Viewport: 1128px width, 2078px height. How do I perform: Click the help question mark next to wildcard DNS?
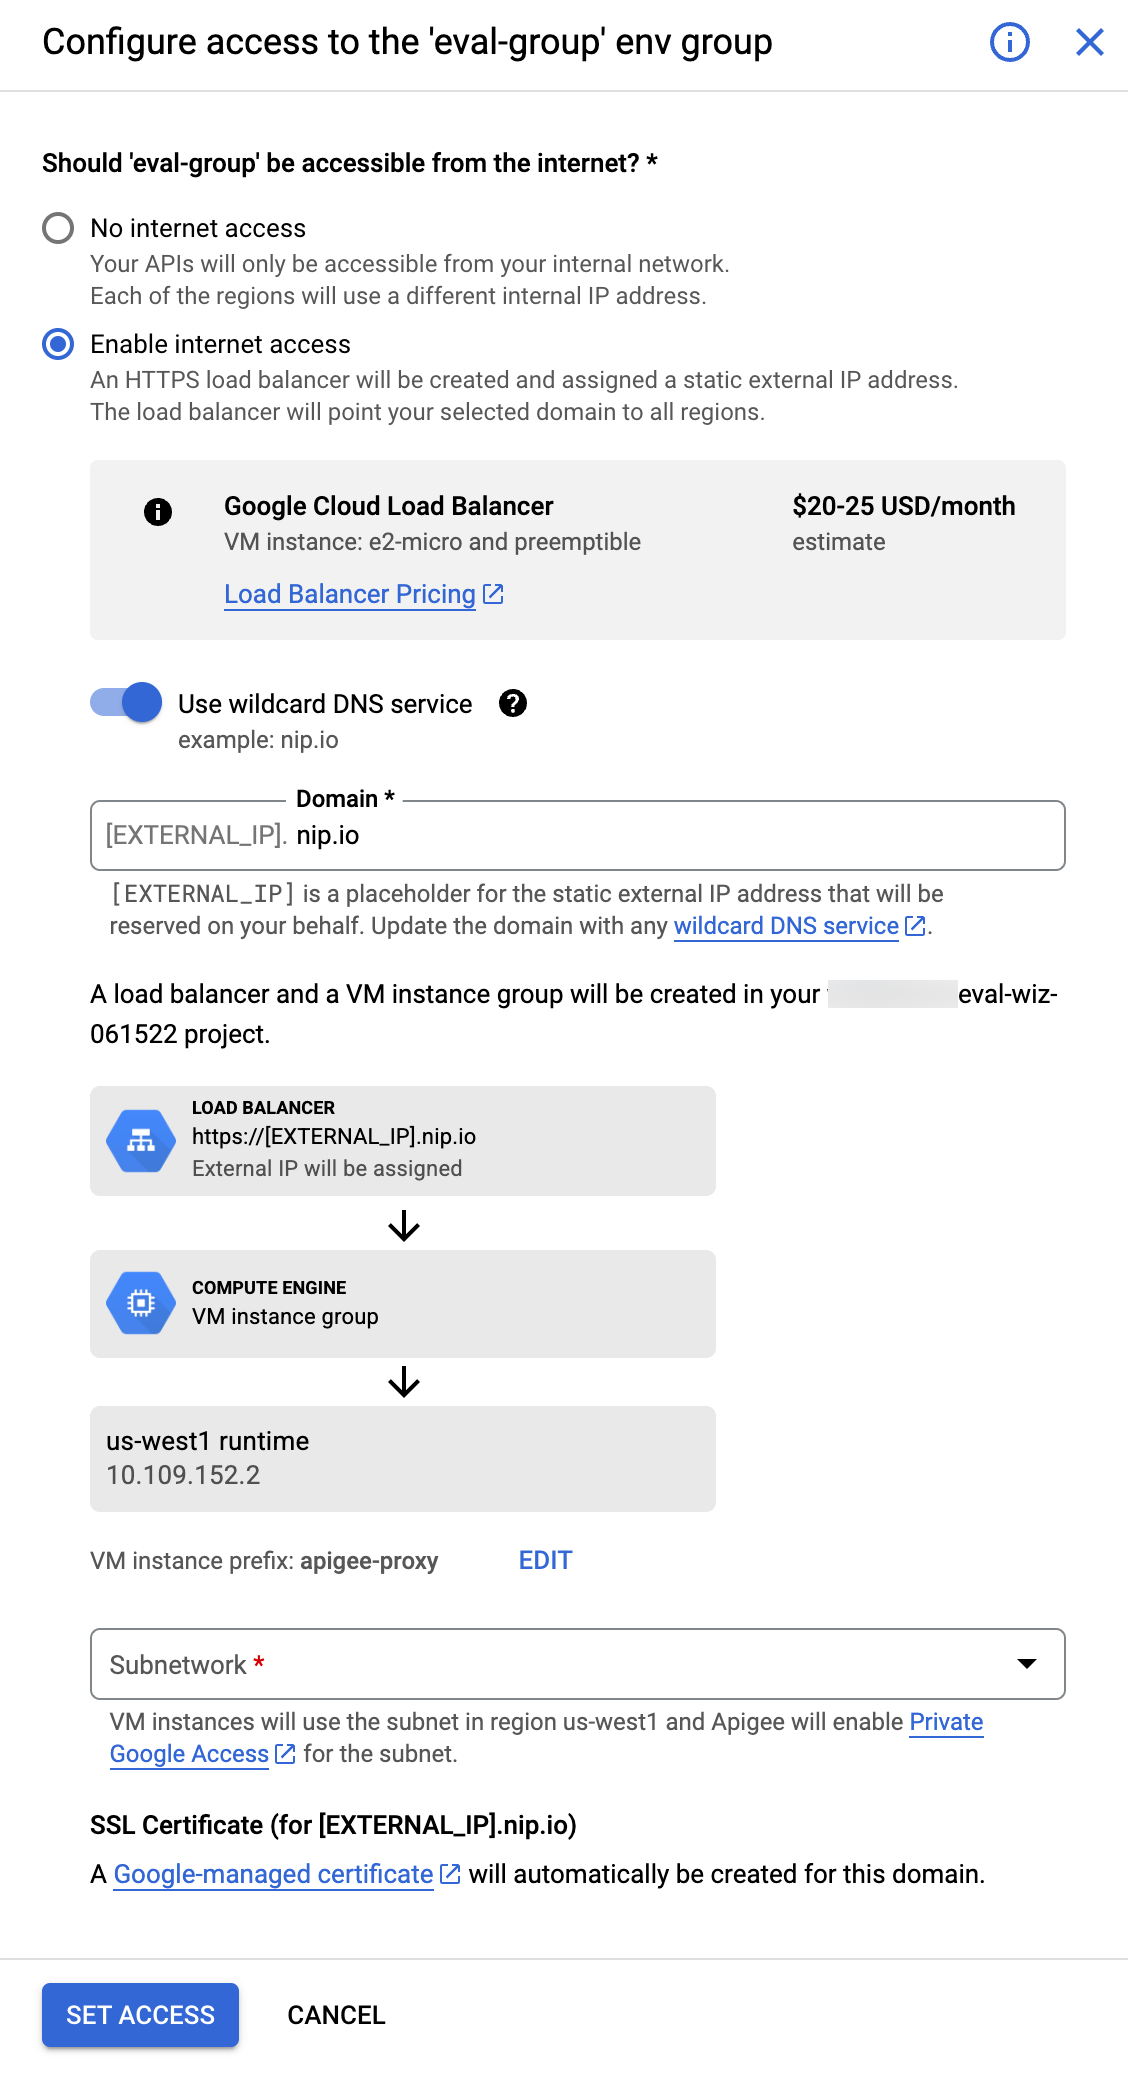pos(513,705)
